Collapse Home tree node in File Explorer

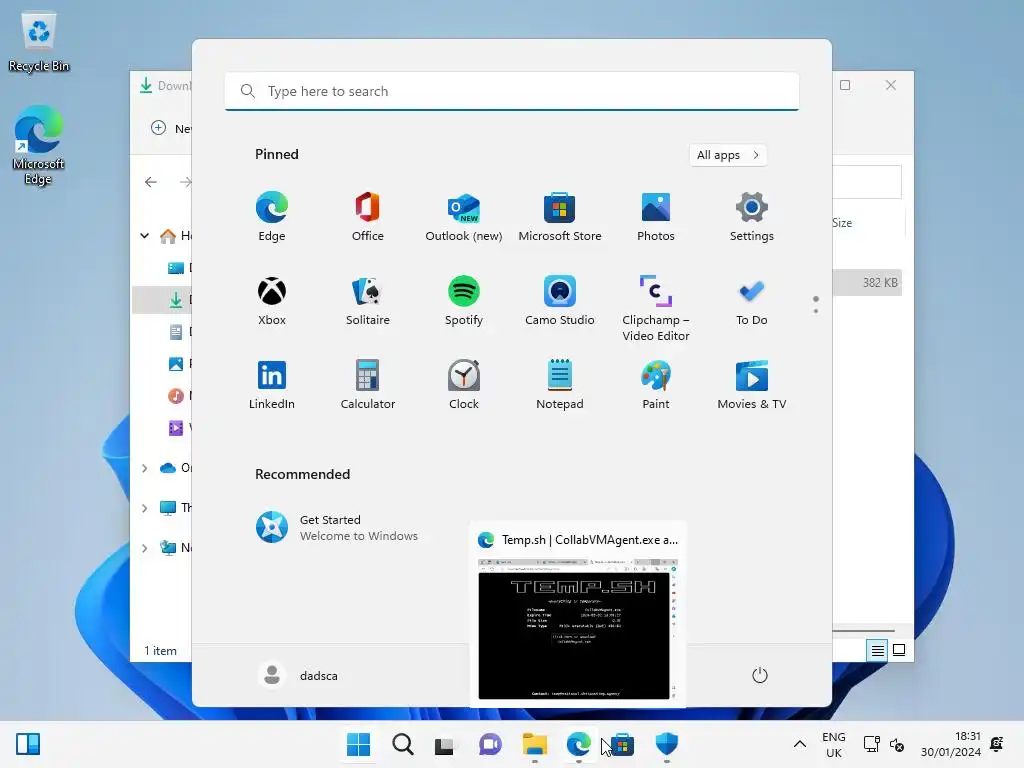point(144,236)
